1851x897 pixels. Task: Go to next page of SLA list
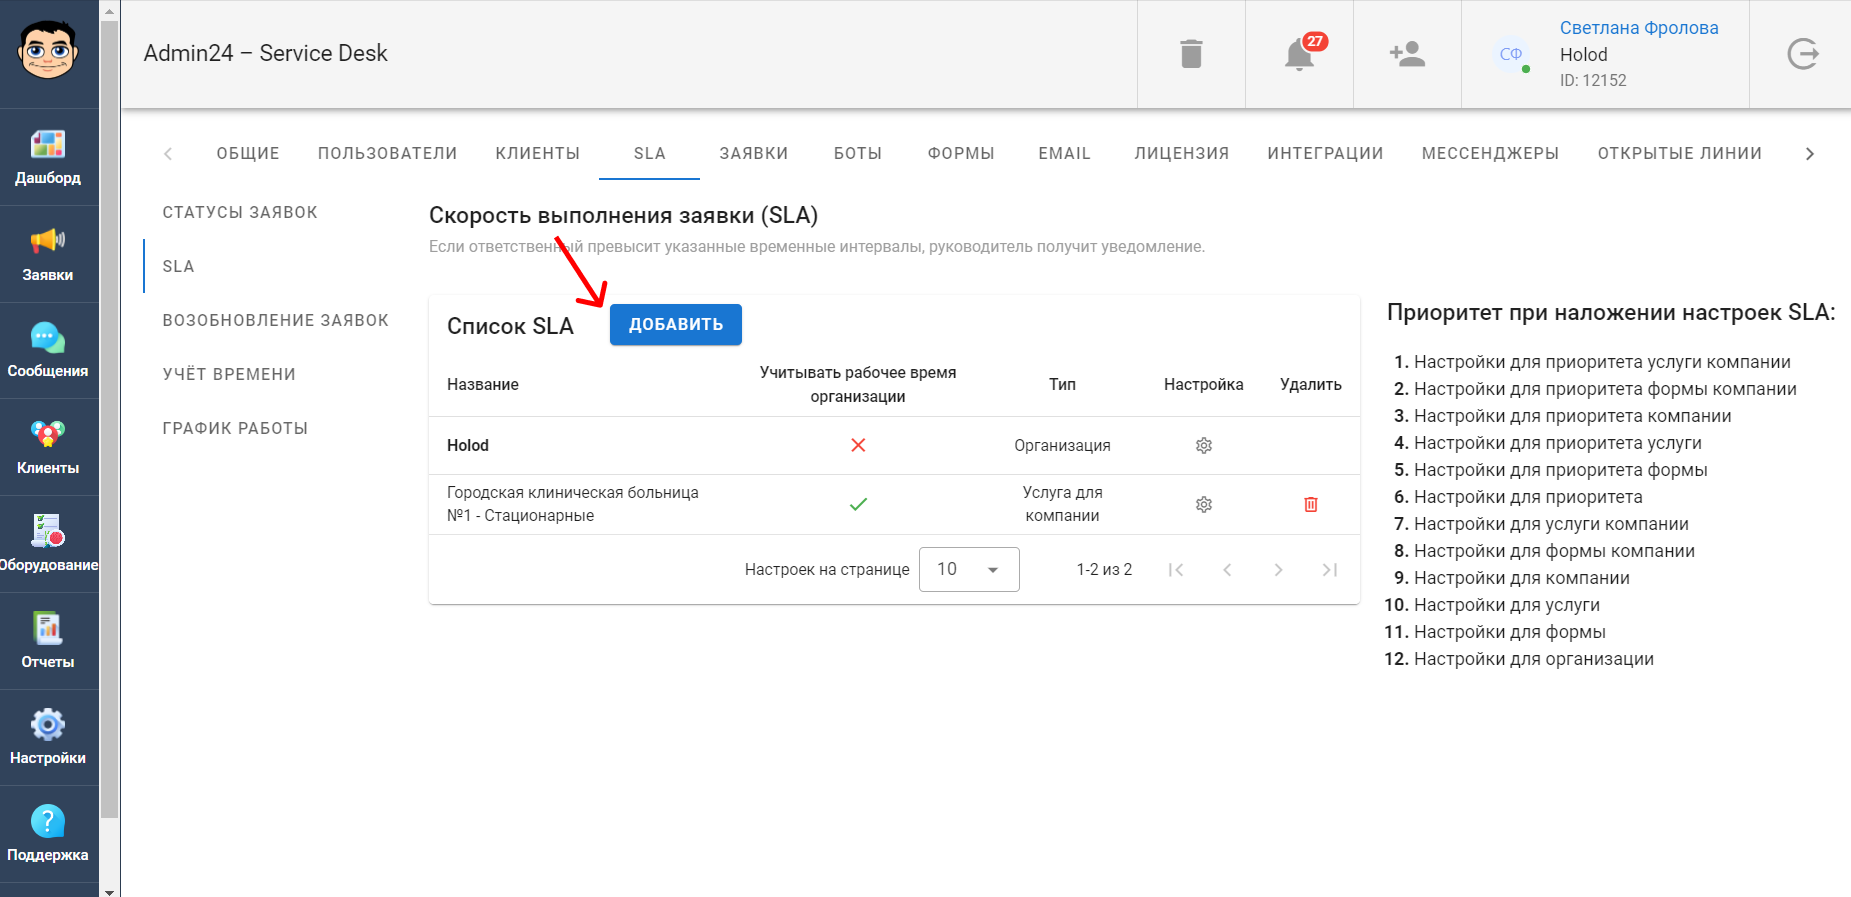(1278, 570)
